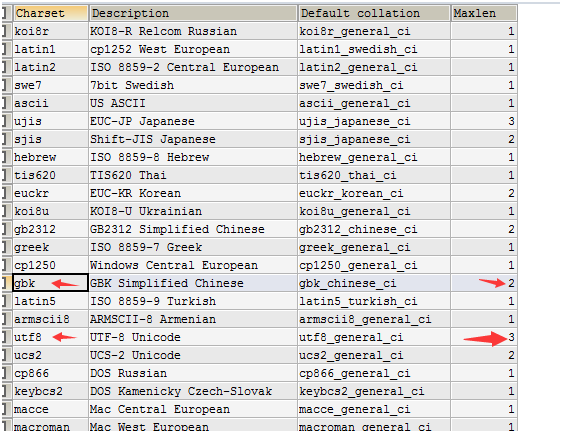The width and height of the screenshot is (562, 433).
Task: Select the latin5 charset cell
Action: [x=51, y=301]
